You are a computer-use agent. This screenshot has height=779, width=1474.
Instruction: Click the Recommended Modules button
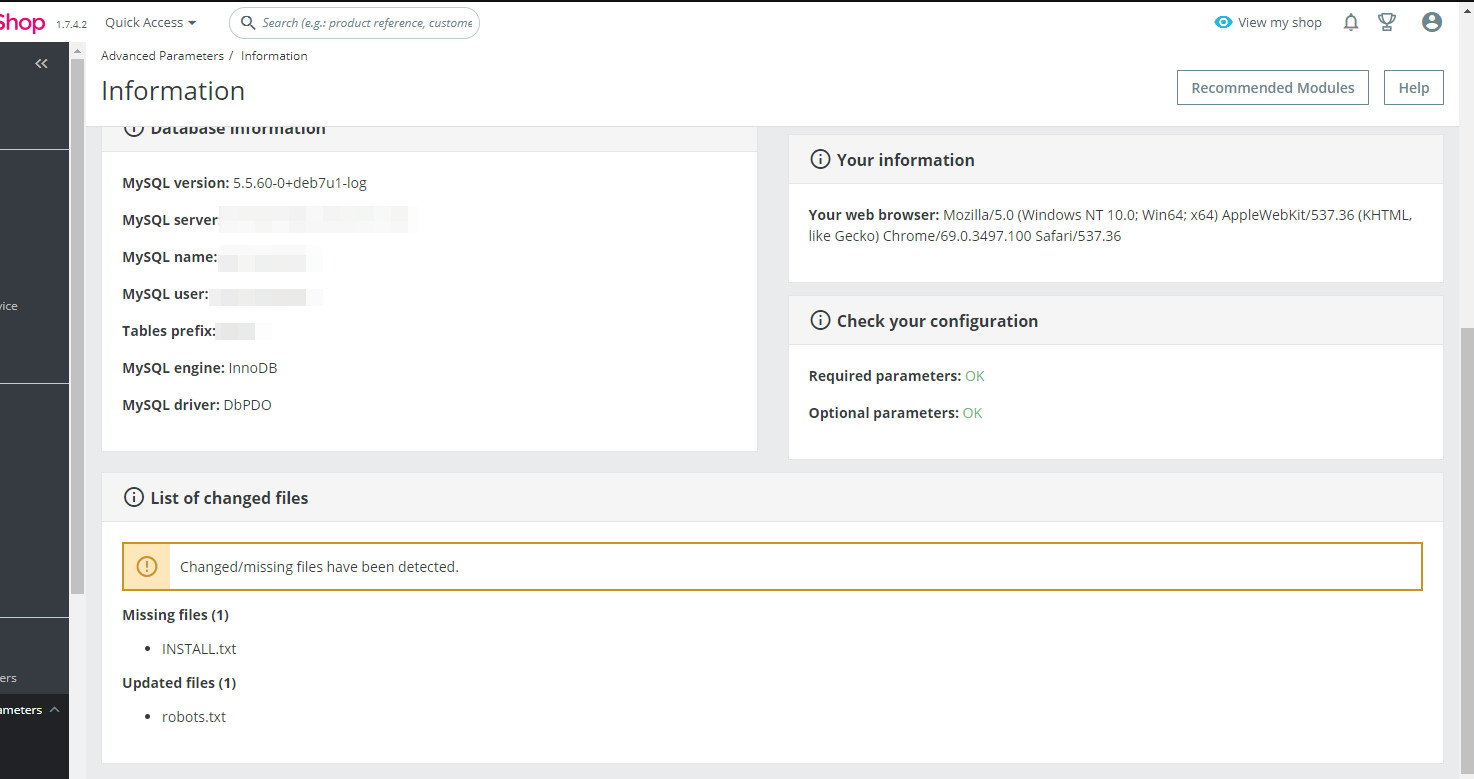1272,88
